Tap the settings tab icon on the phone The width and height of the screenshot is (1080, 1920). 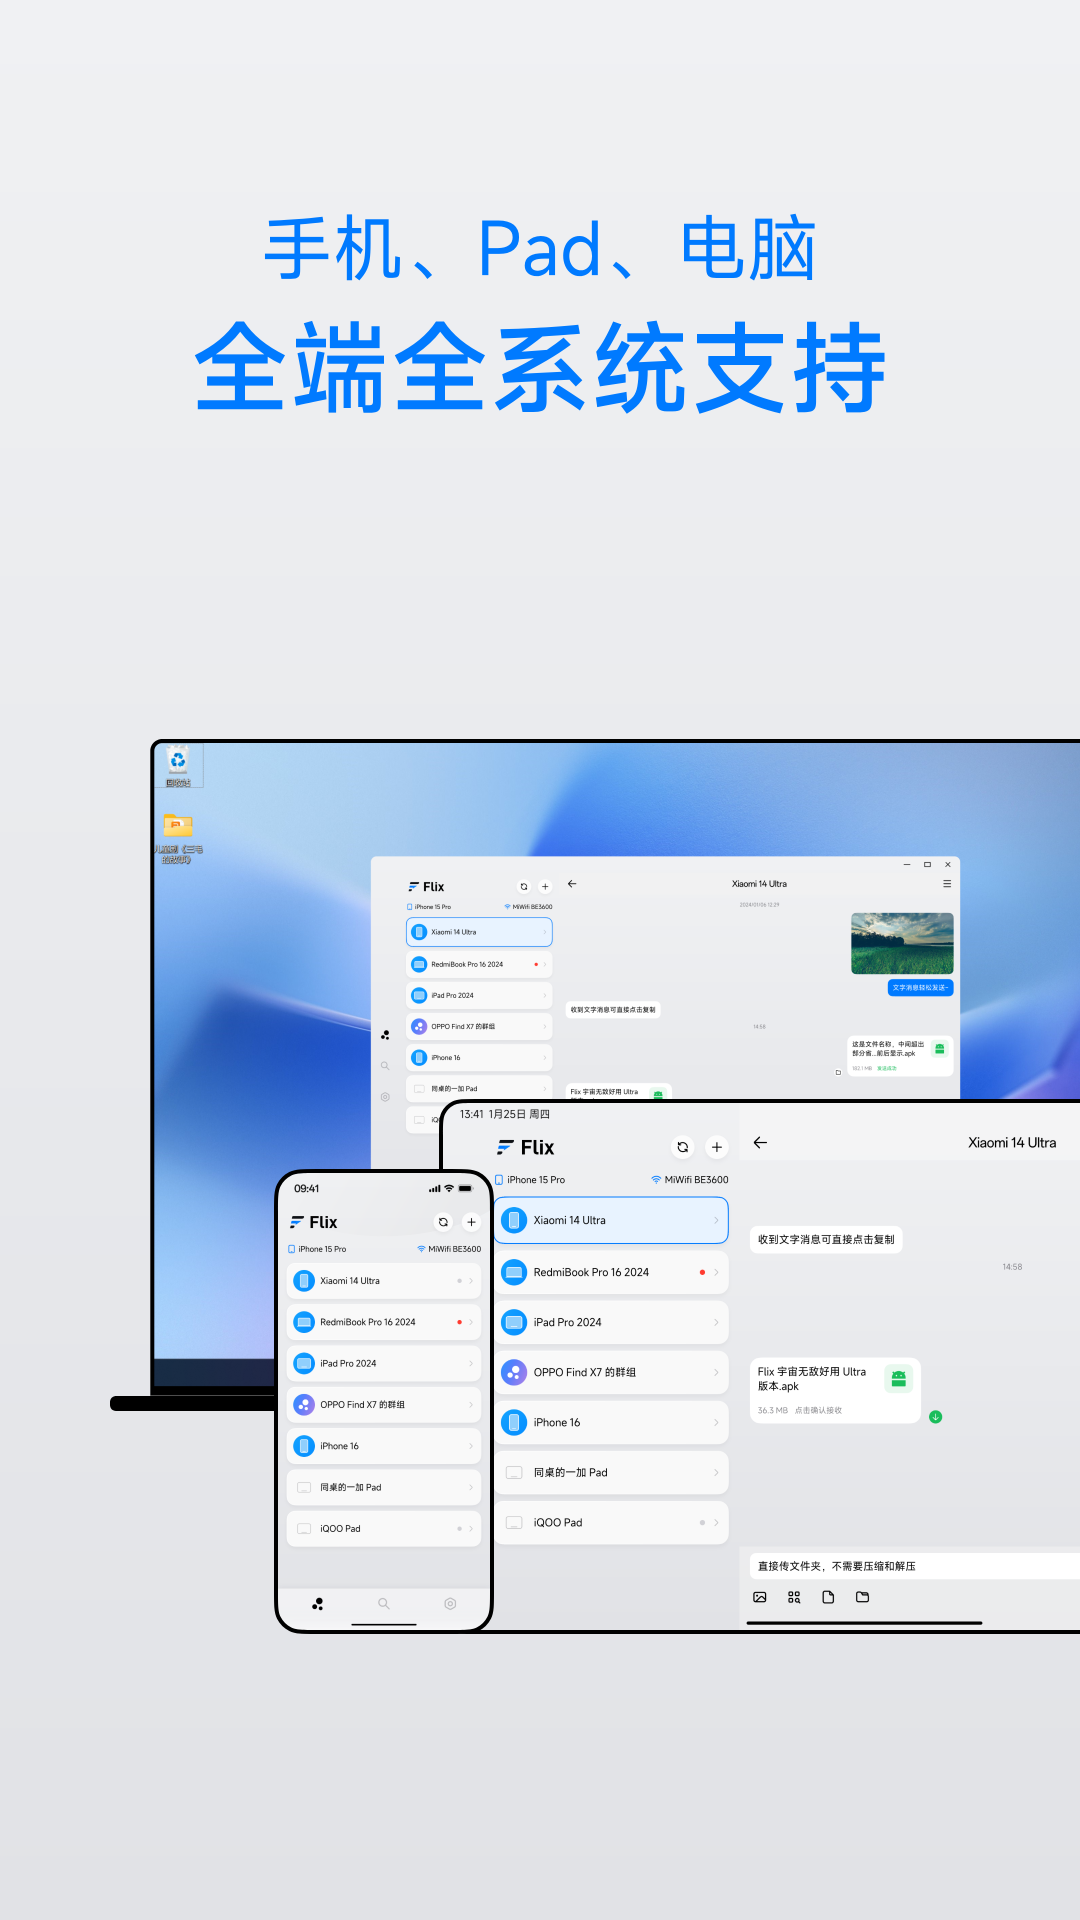450,1604
